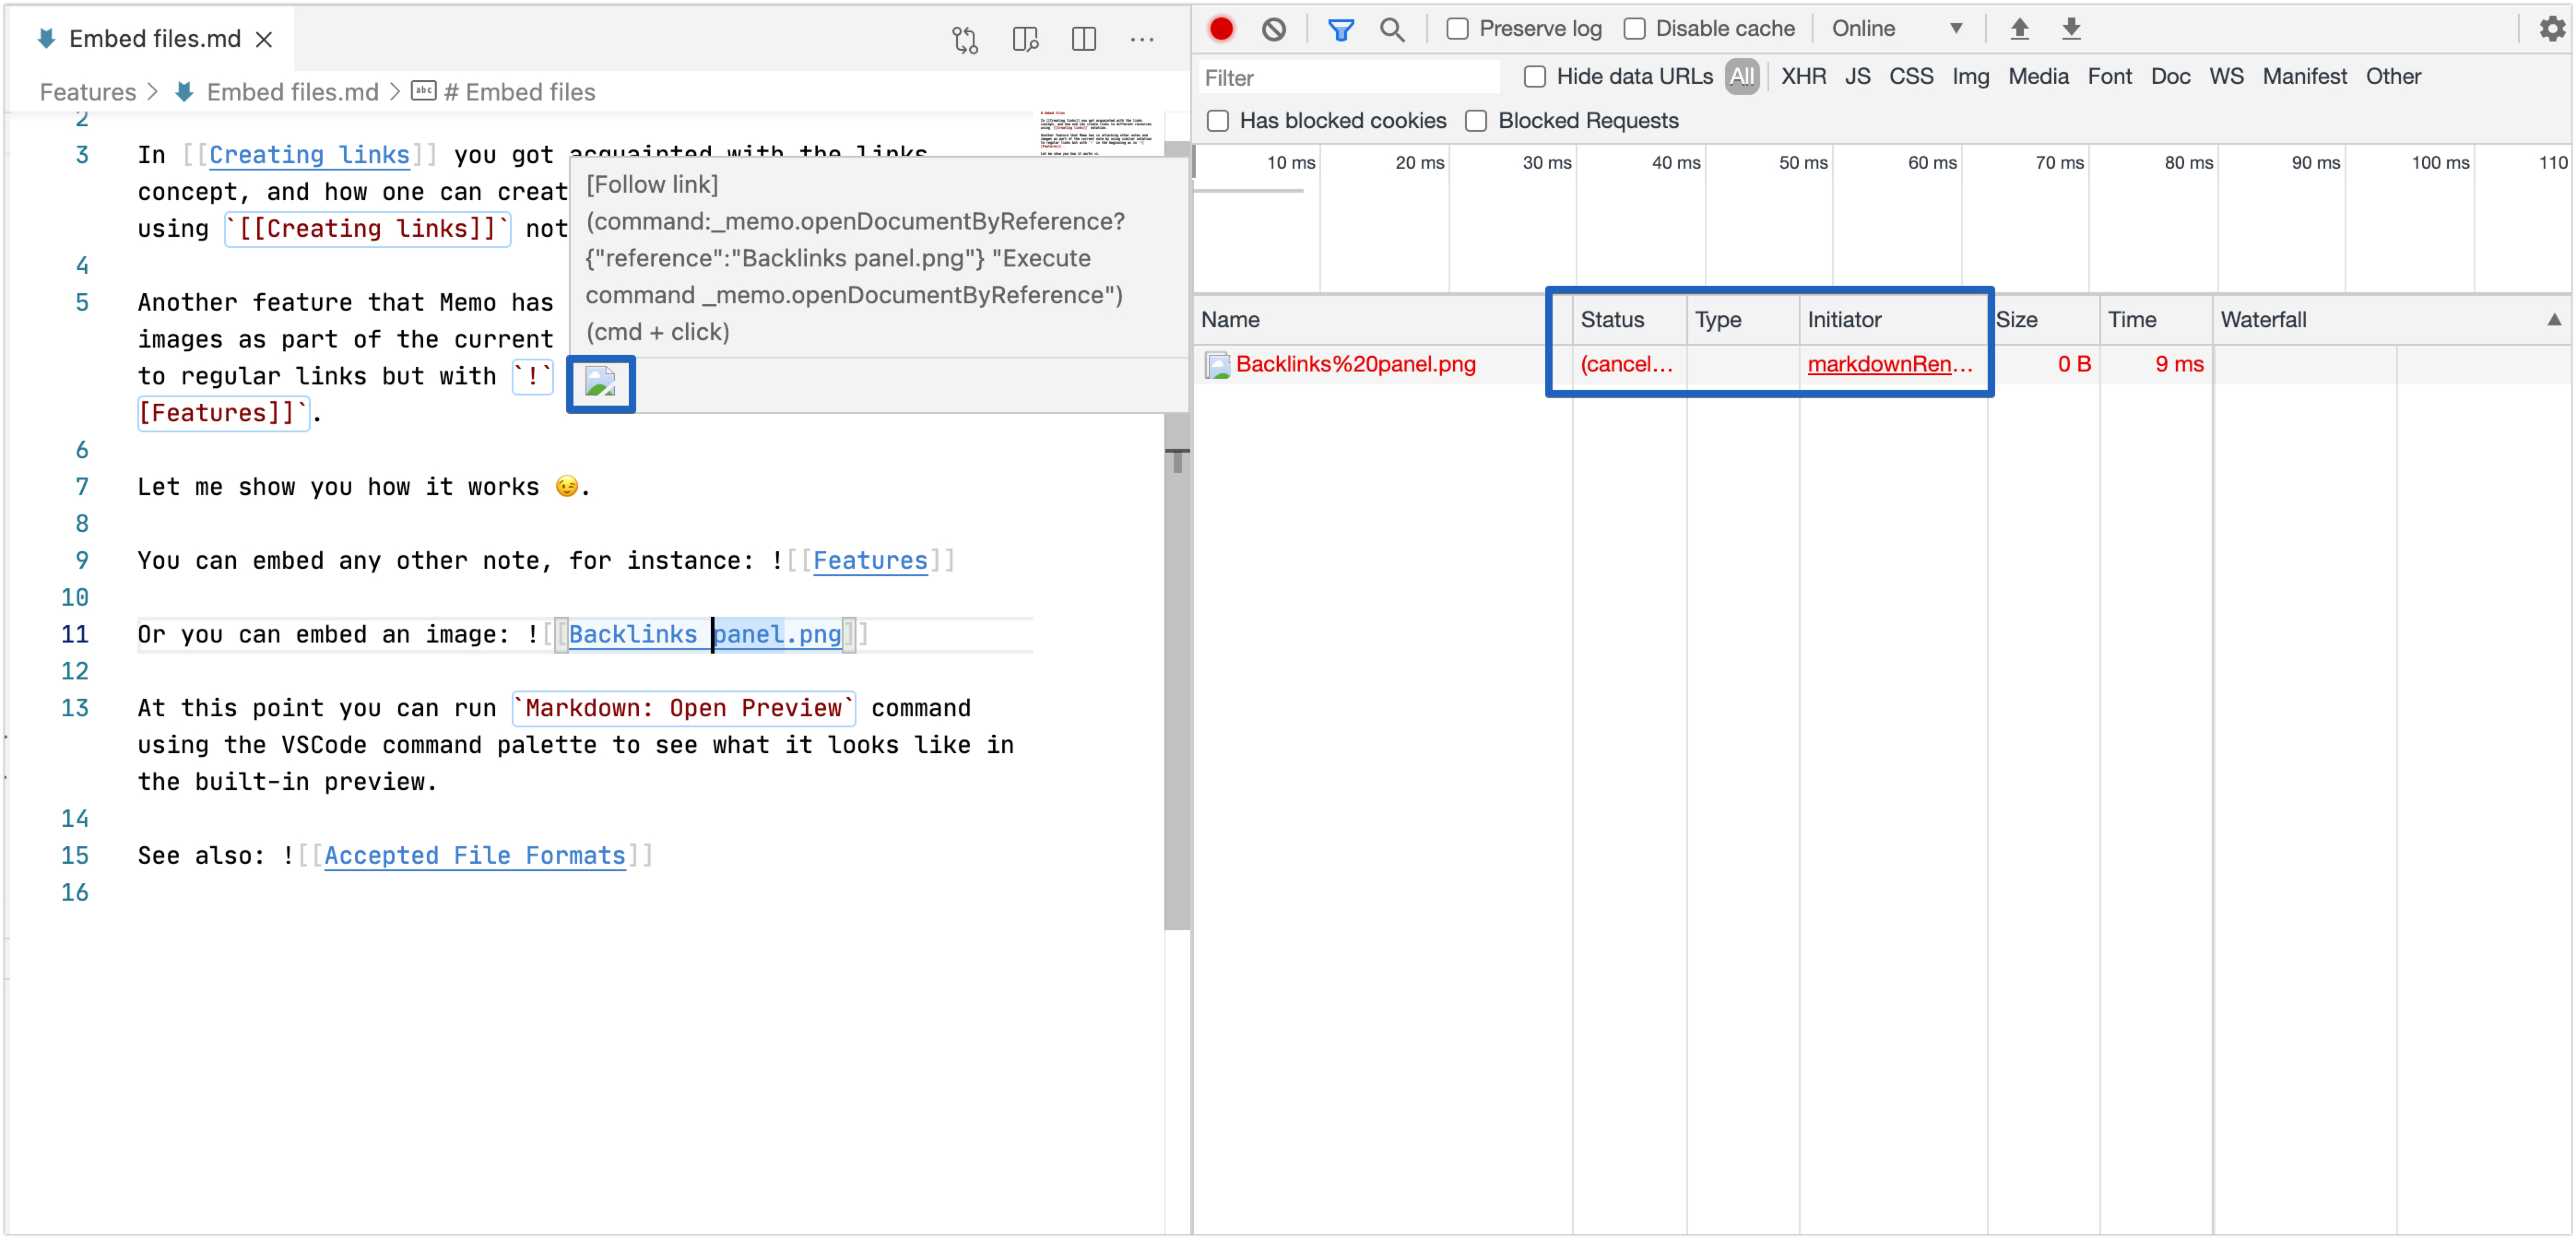Filter requests by XHR
The image size is (2576, 1239).
pos(1803,77)
